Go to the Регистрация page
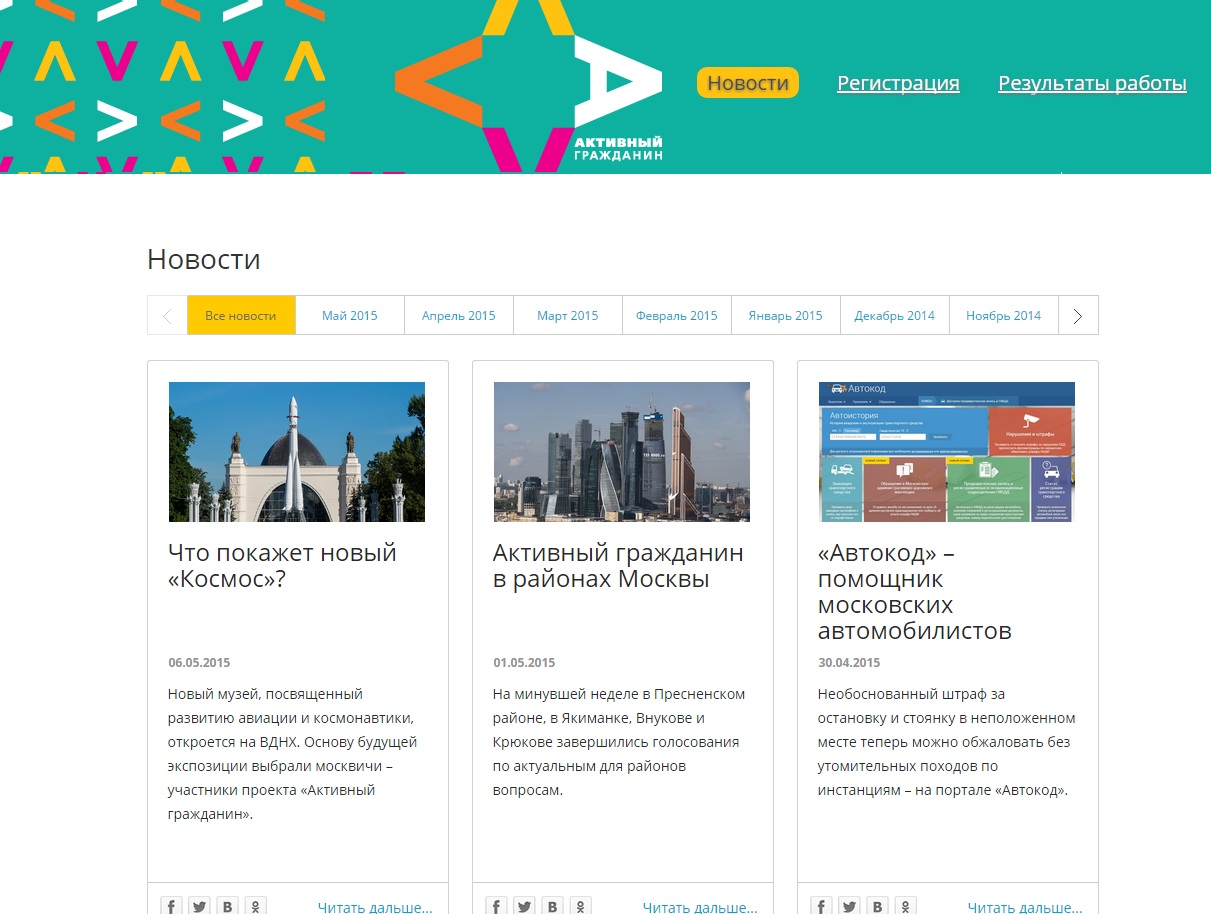This screenshot has width=1211, height=914. pos(898,83)
